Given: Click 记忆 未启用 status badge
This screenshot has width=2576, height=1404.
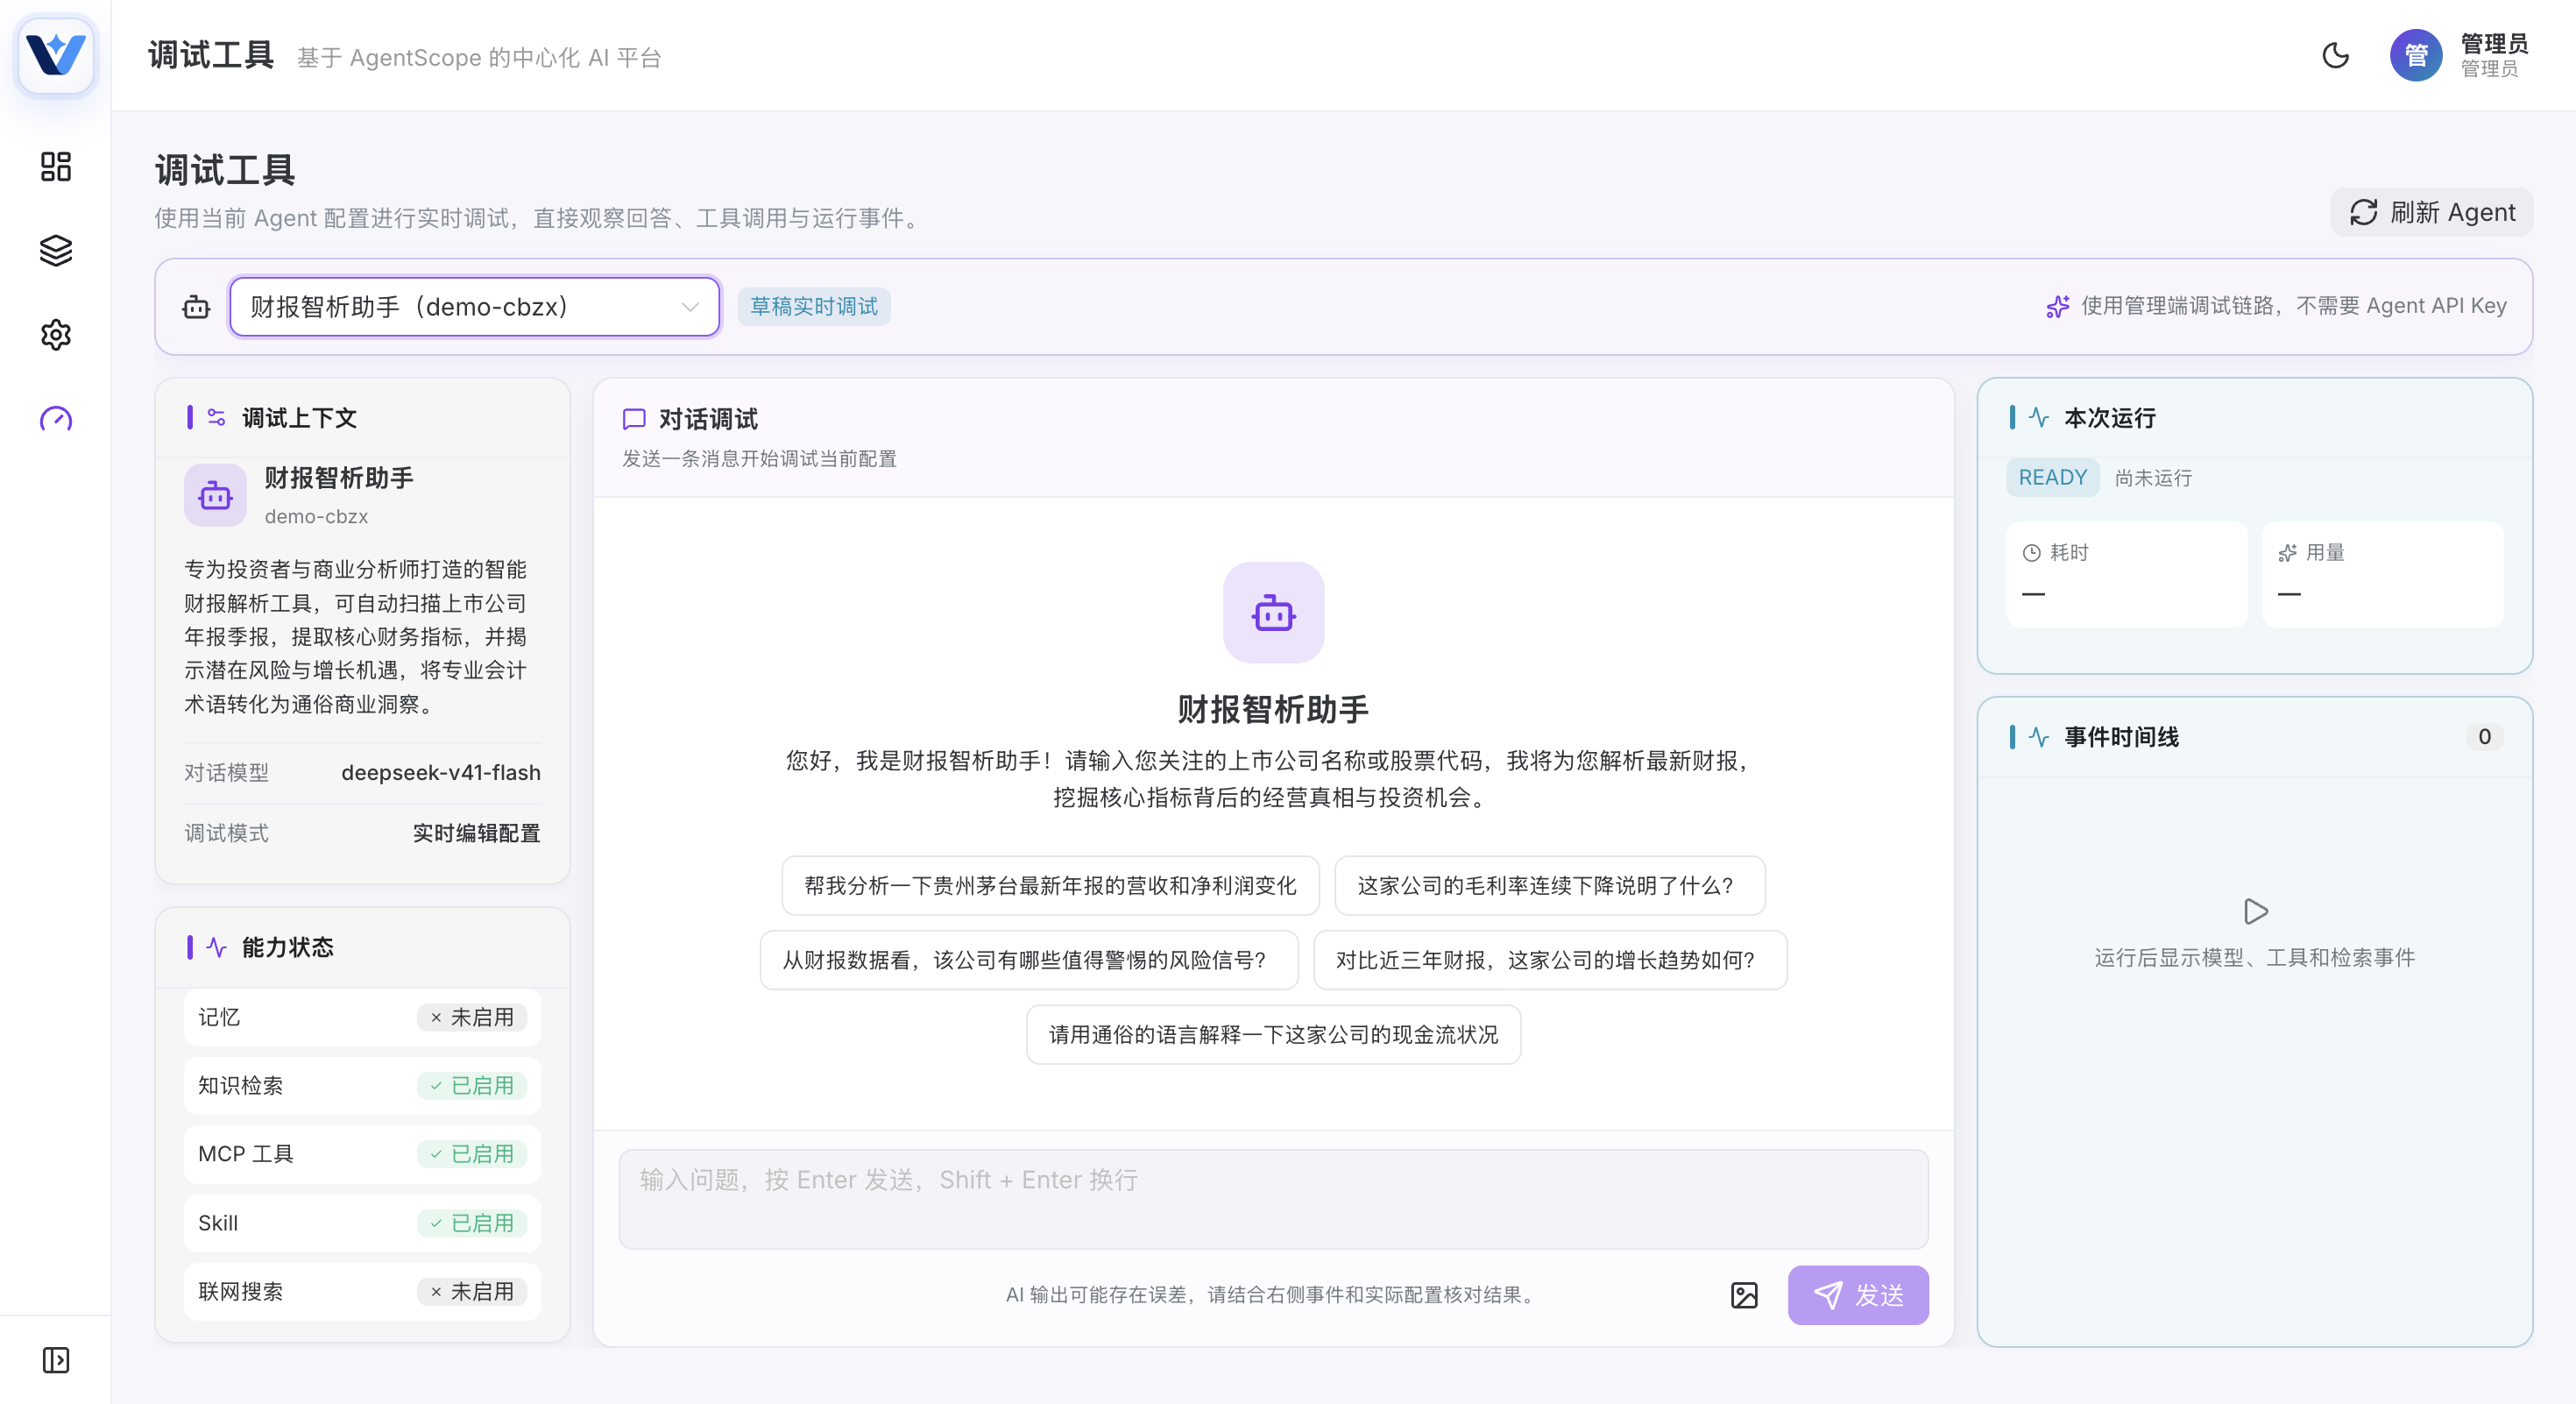Looking at the screenshot, I should coord(472,1017).
